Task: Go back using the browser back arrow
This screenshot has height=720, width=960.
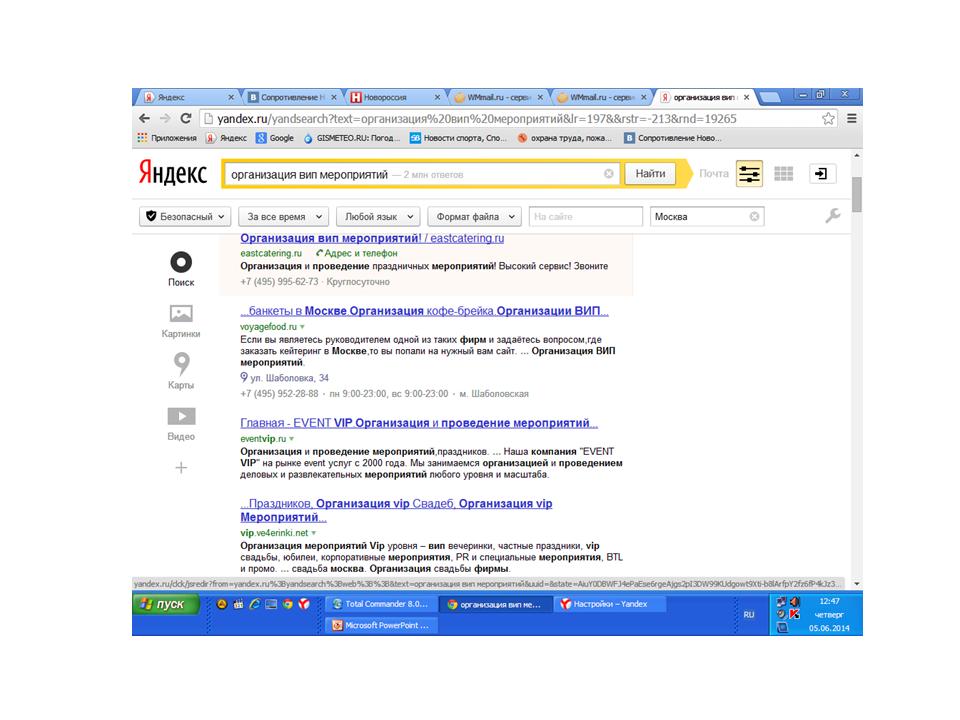Action: coord(144,118)
